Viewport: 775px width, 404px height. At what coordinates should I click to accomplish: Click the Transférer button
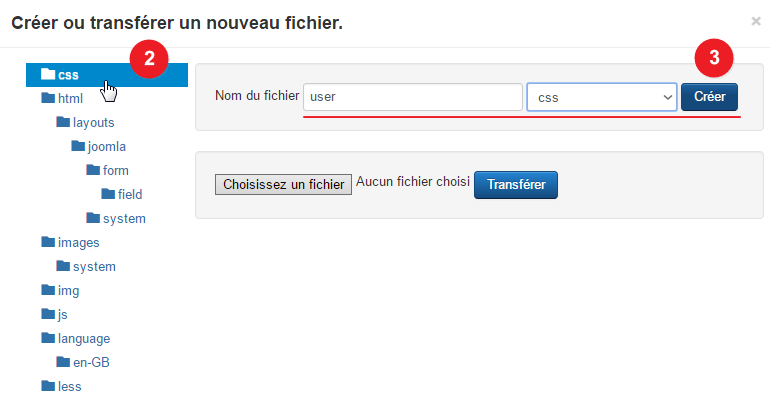(516, 185)
